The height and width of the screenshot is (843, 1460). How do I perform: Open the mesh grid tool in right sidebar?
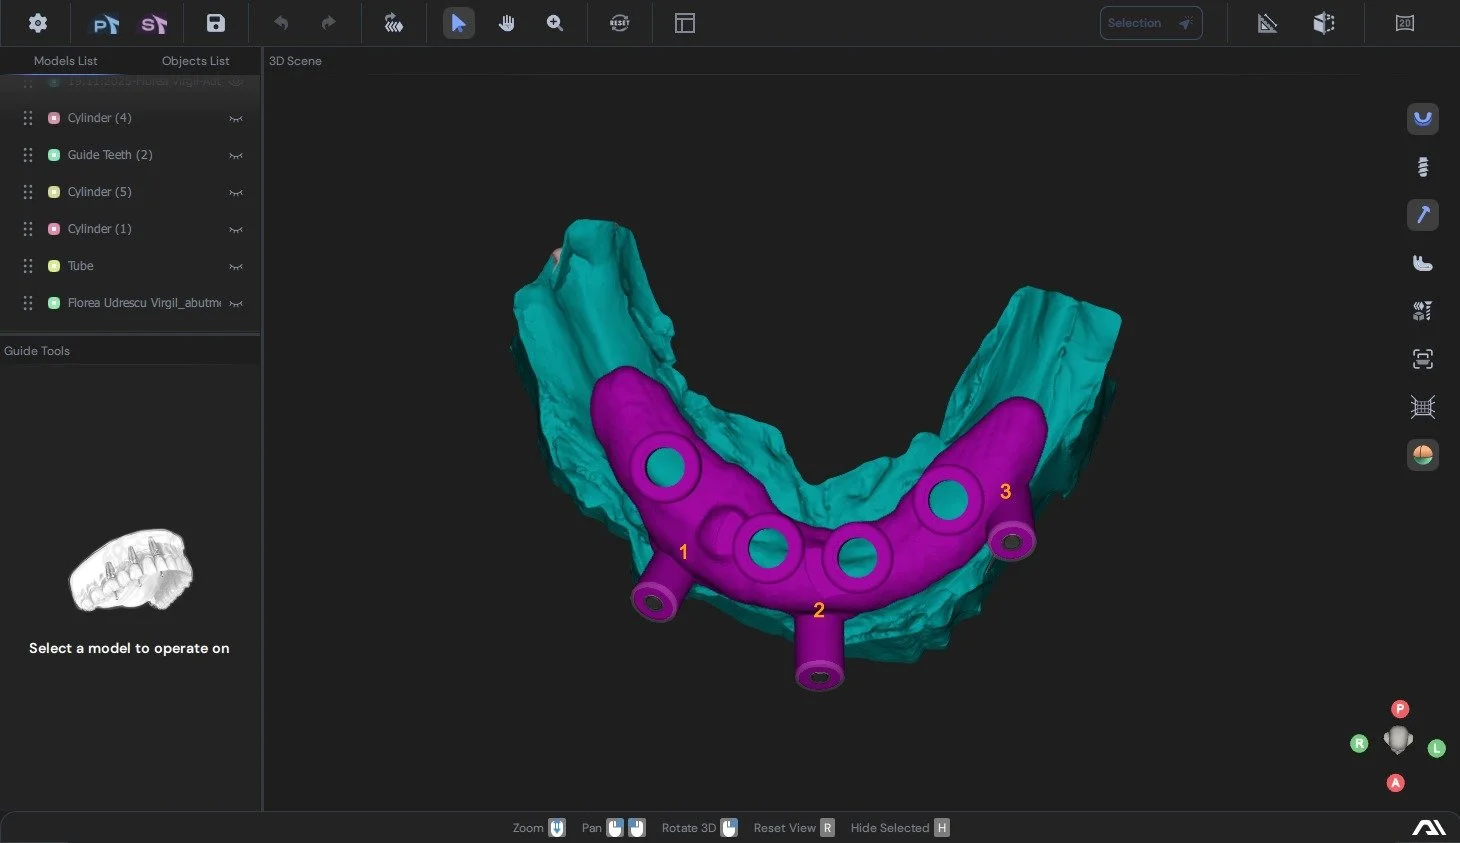point(1423,406)
